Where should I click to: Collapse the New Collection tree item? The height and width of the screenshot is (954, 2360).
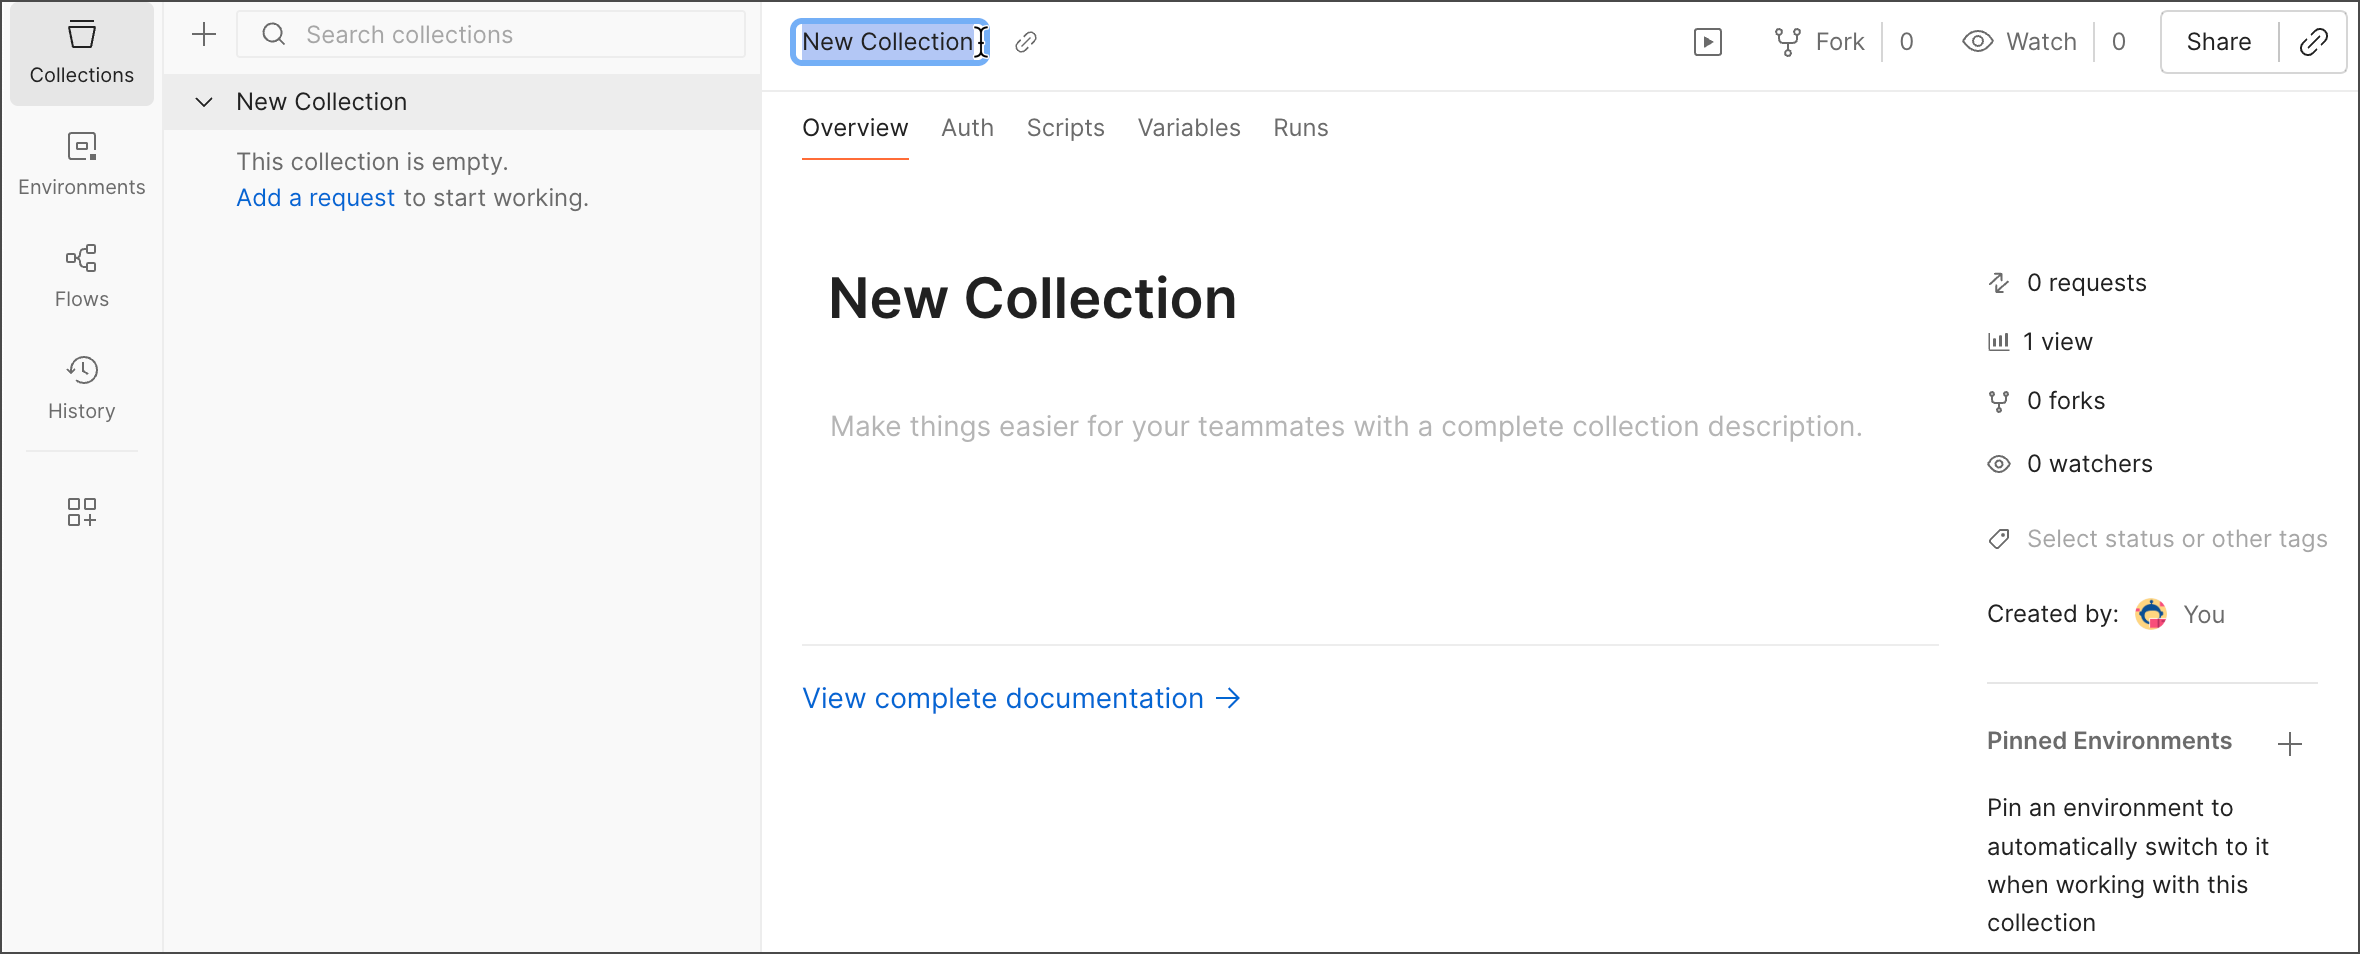point(204,101)
